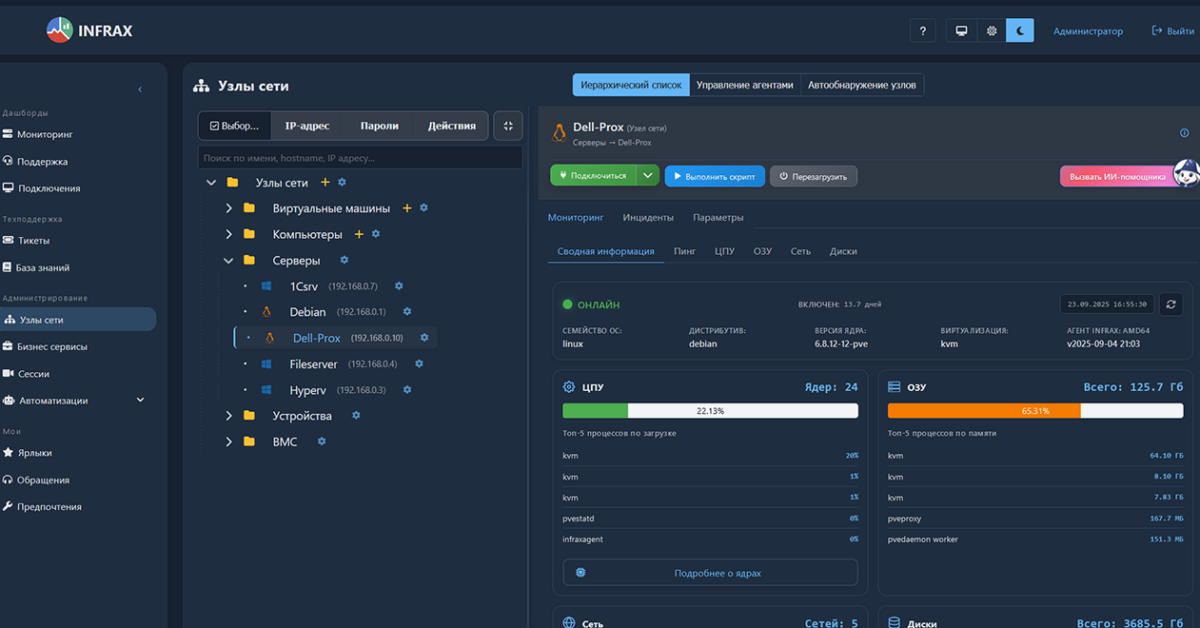This screenshot has height=628, width=1200.
Task: Expand the Виртуальные машины folder
Action: (228, 208)
